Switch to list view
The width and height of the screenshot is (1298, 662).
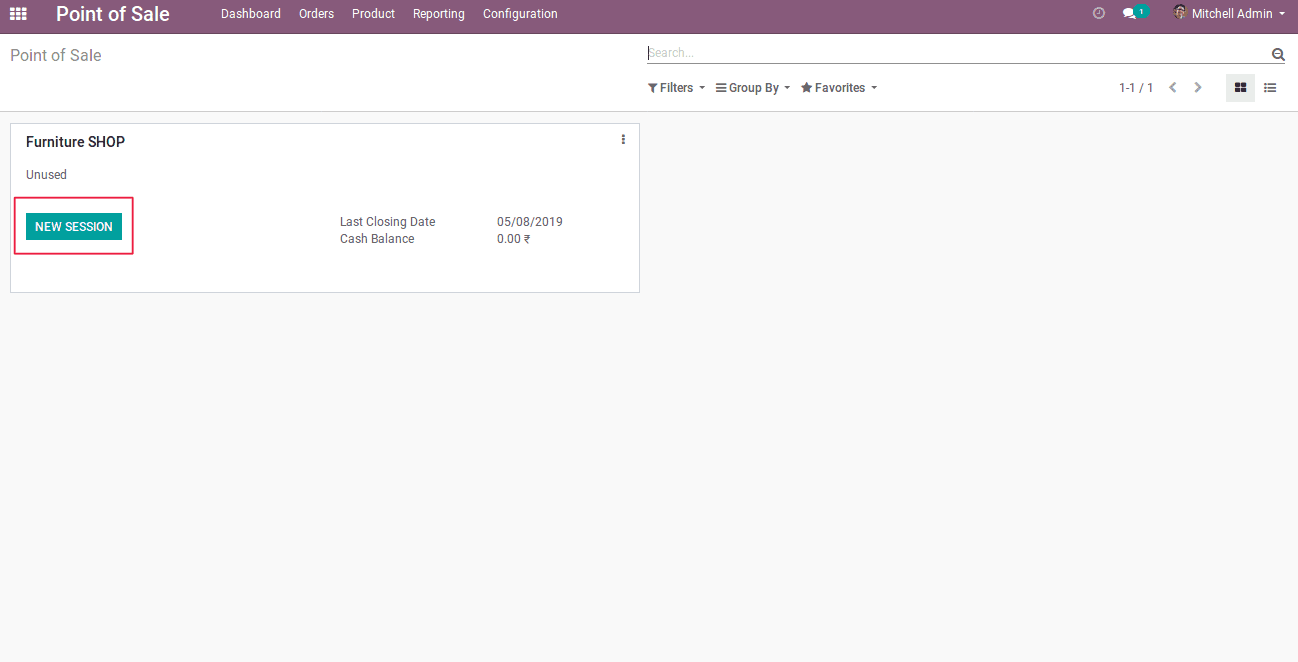coord(1270,88)
